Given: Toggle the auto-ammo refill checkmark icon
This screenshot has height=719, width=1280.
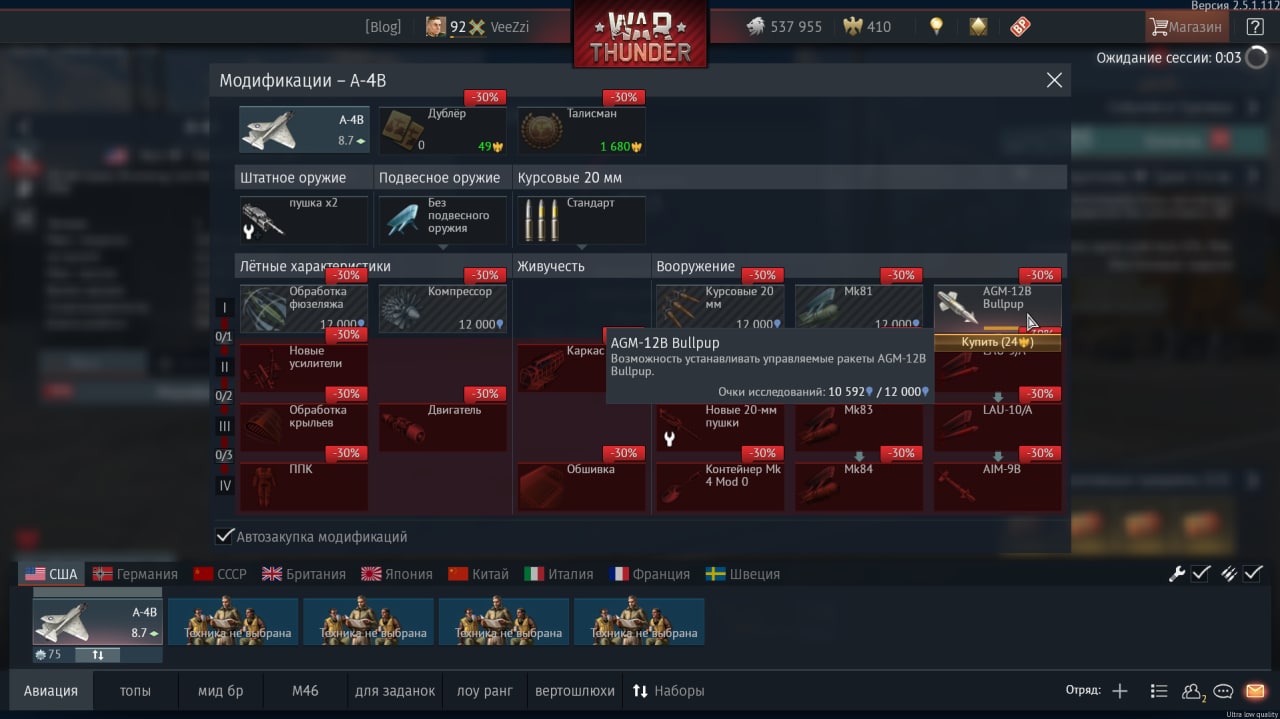Looking at the screenshot, I should click(x=1254, y=574).
